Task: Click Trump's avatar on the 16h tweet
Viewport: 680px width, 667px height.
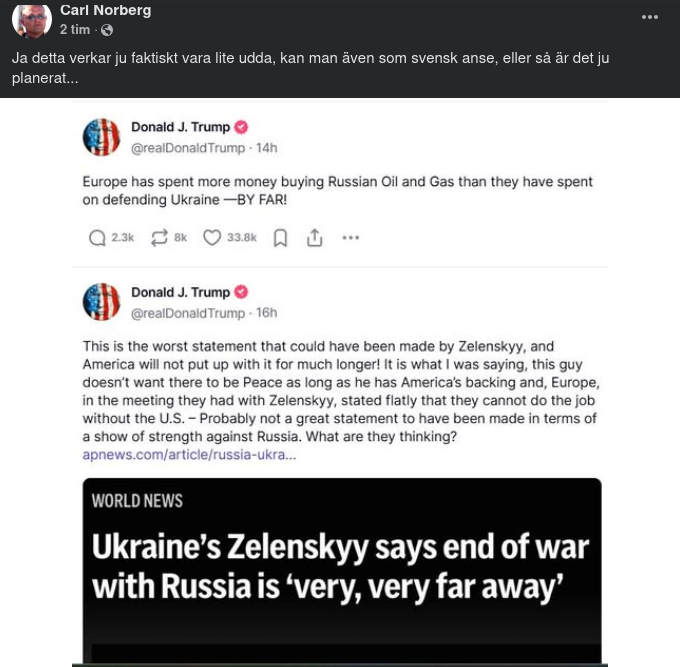Action: tap(101, 302)
